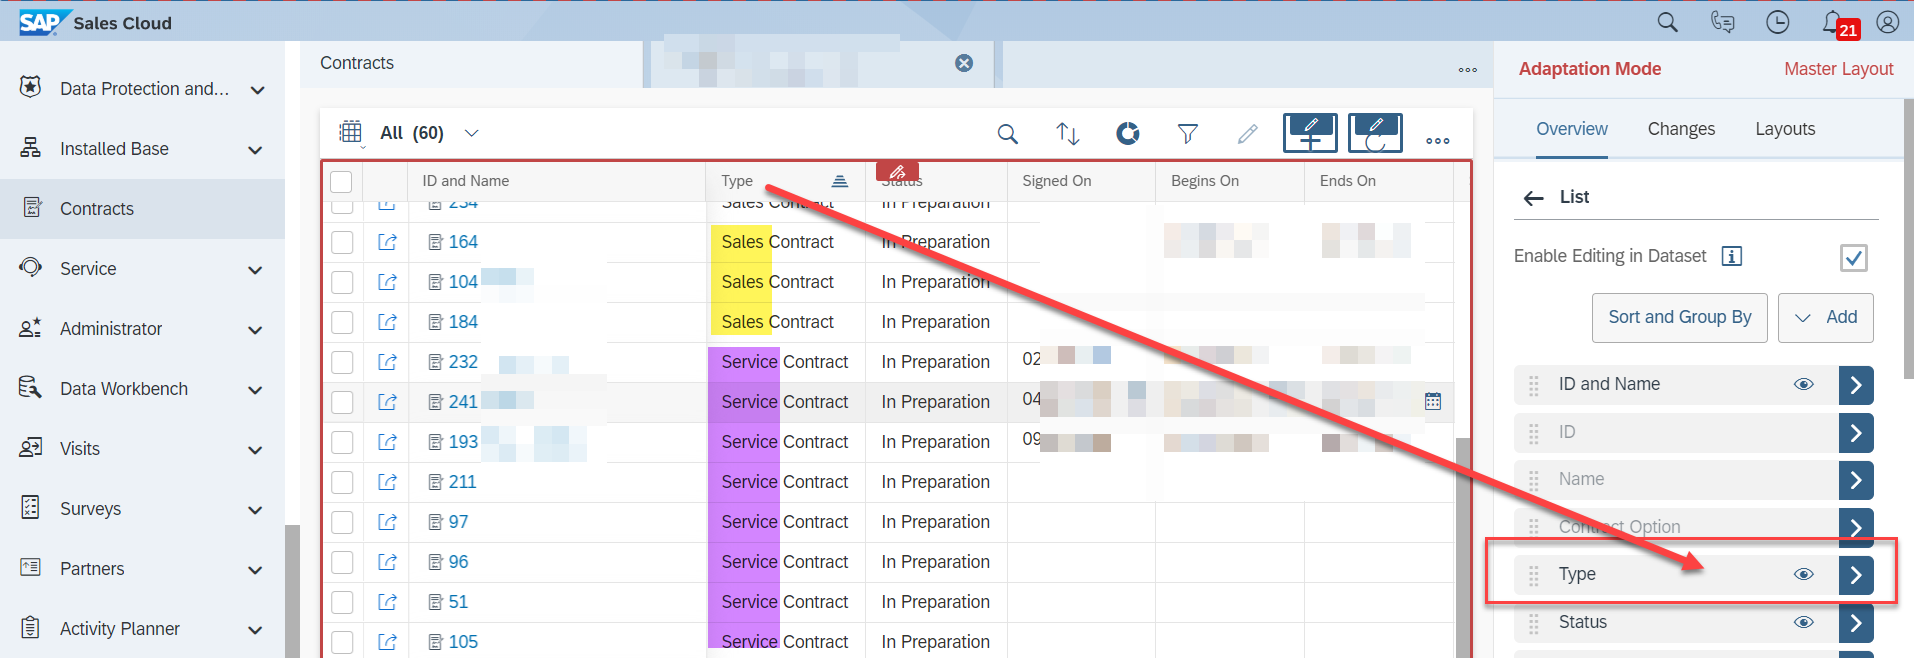Image resolution: width=1914 pixels, height=658 pixels.
Task: Open contract 211 link
Action: pos(462,482)
